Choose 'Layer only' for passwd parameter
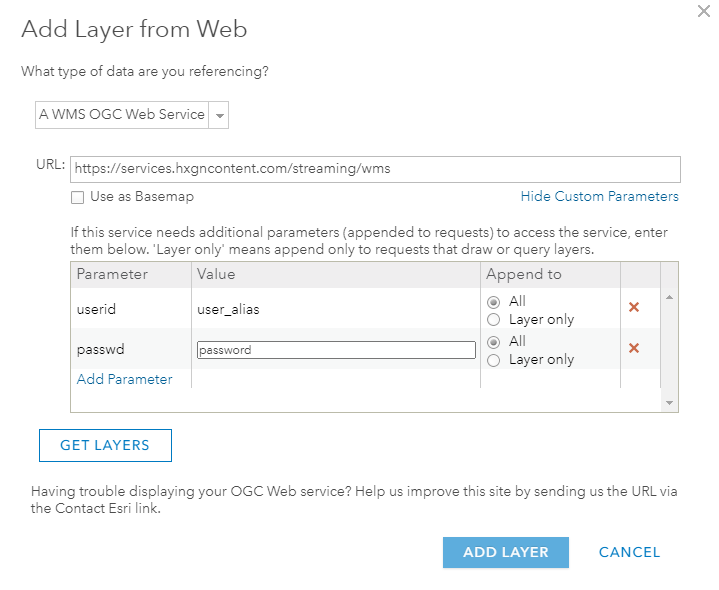 click(494, 360)
